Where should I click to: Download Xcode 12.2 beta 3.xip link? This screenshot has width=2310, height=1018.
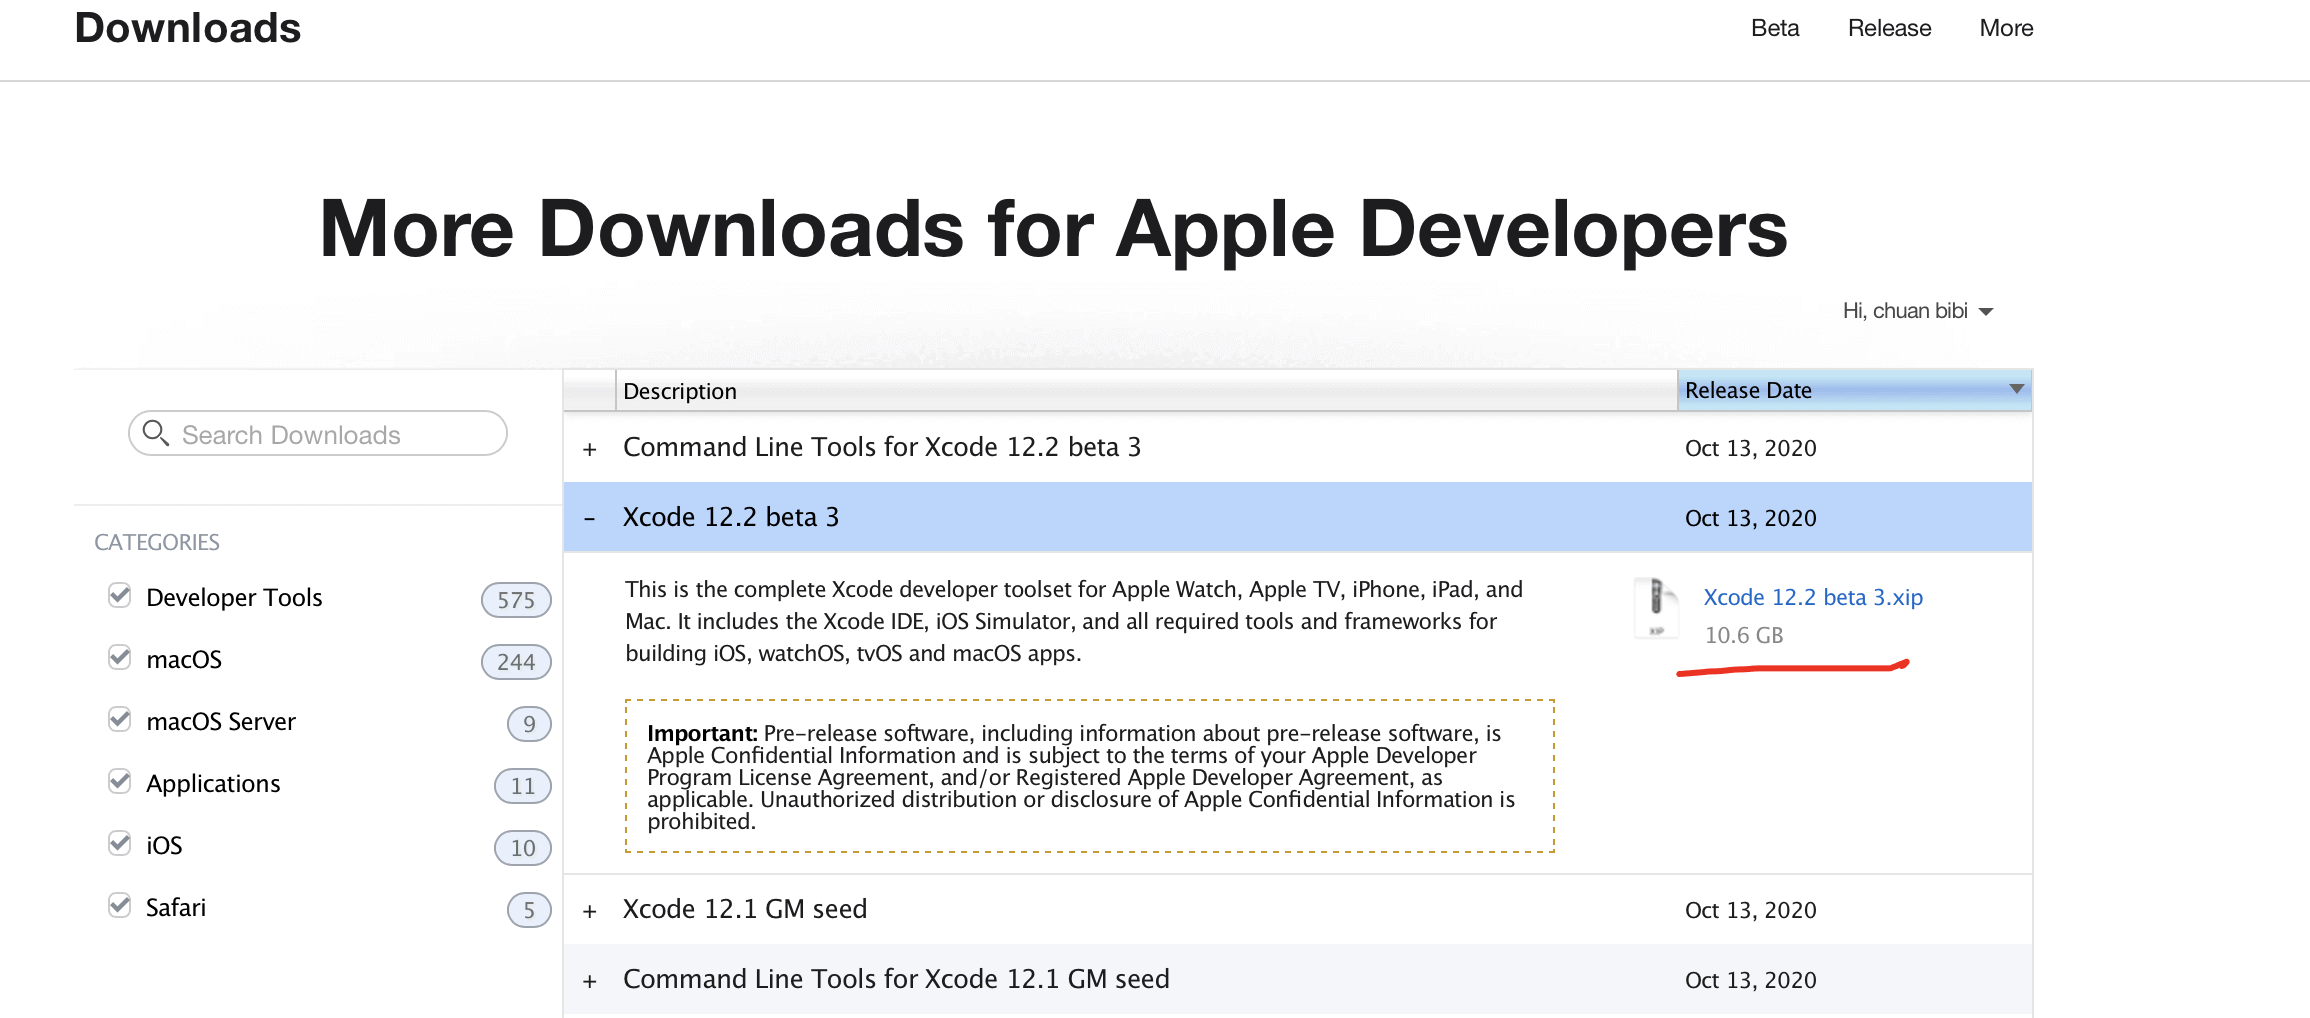[x=1812, y=597]
